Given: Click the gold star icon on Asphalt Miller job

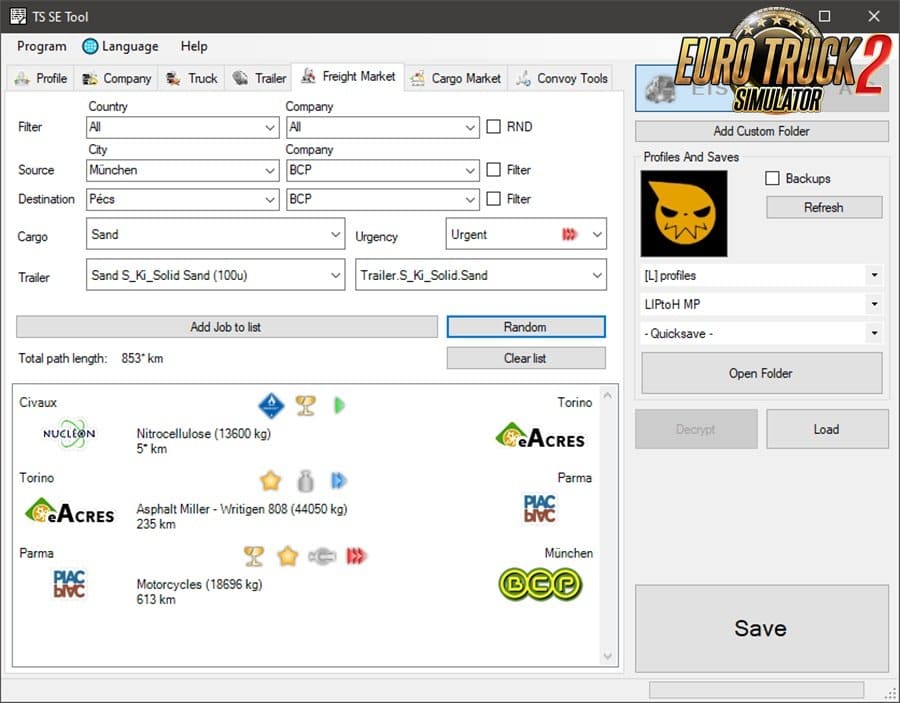Looking at the screenshot, I should [x=270, y=481].
